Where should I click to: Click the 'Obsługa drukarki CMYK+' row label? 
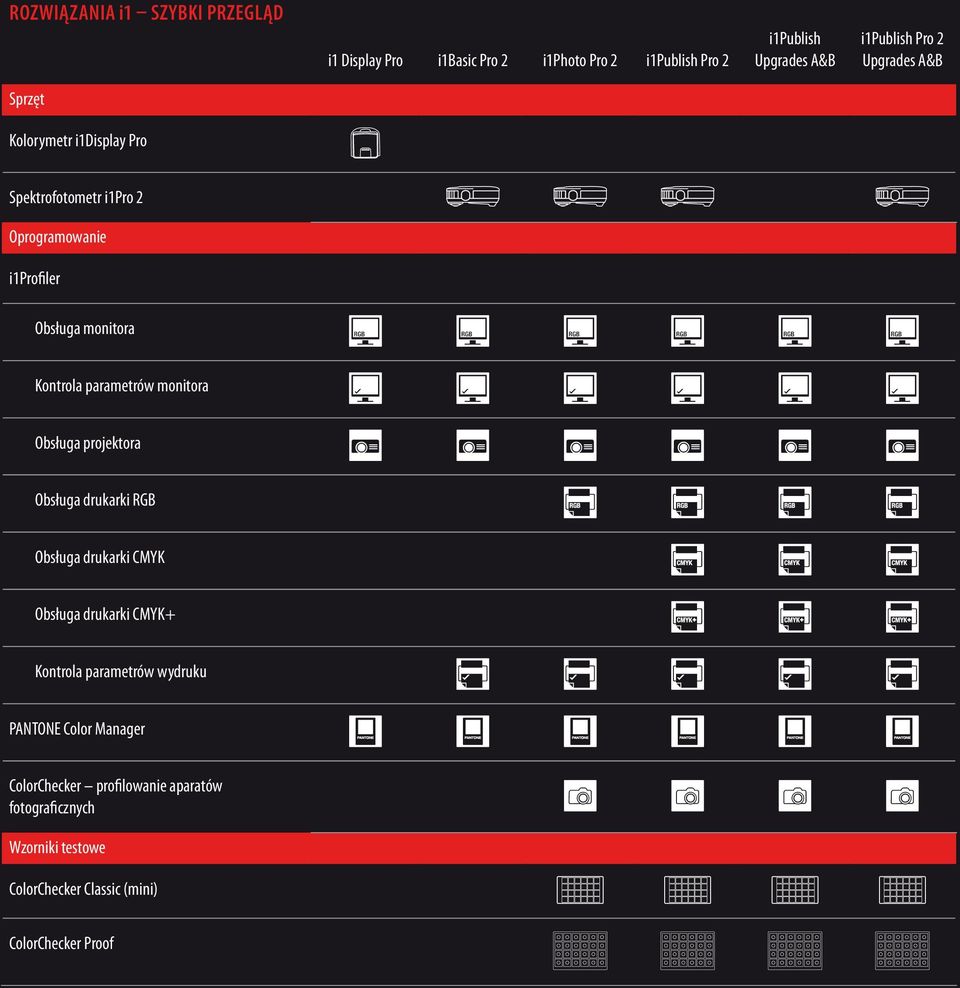point(105,614)
